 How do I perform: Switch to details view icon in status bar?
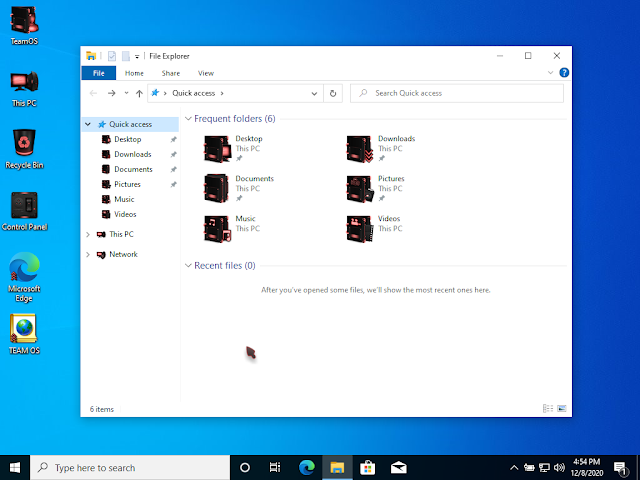(548, 408)
